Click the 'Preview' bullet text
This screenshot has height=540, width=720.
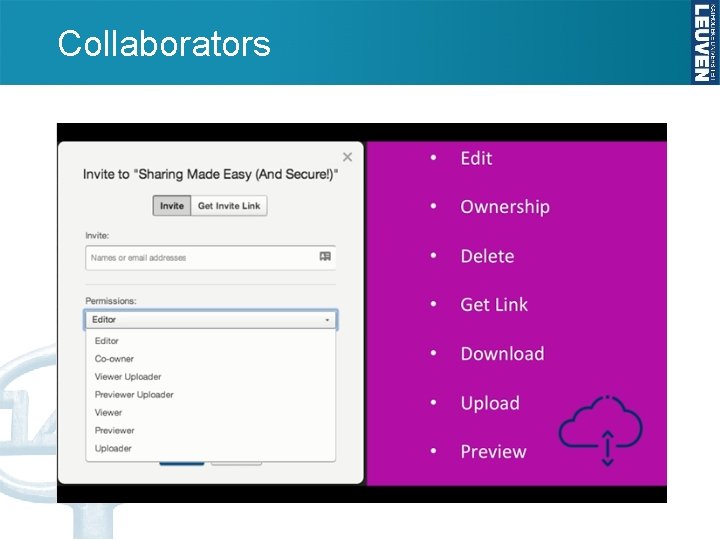[x=494, y=452]
